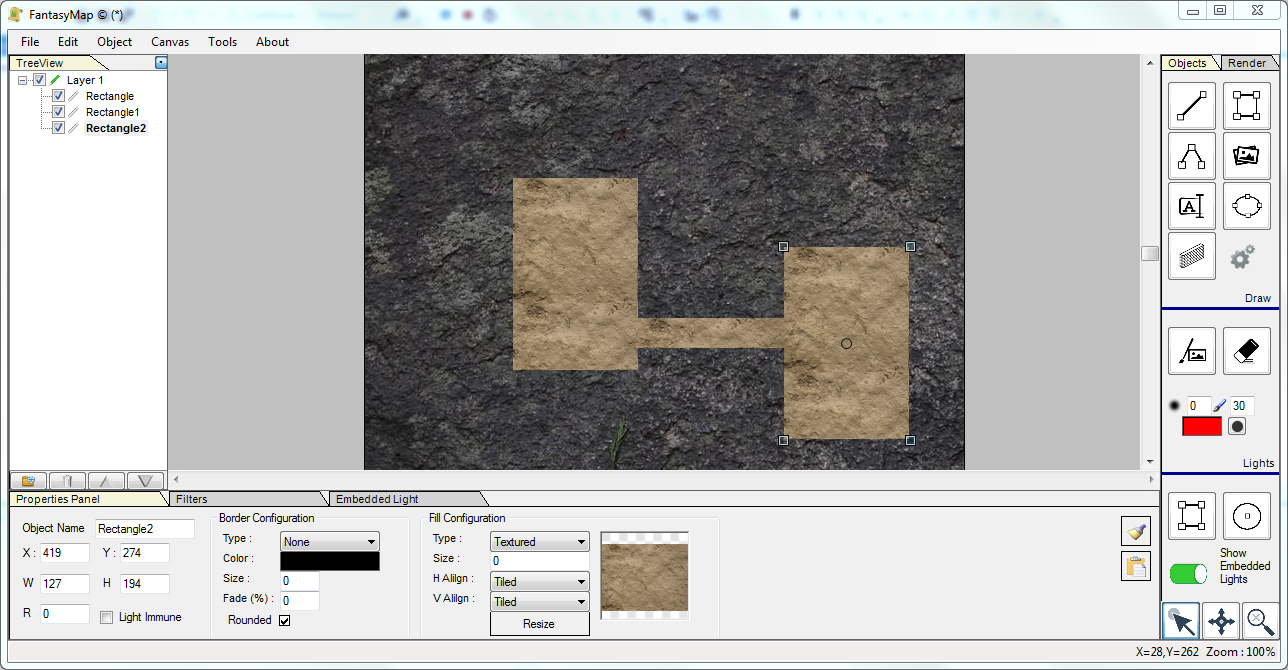1288x670 pixels.
Task: Toggle the Rounded border checkbox
Action: point(285,621)
